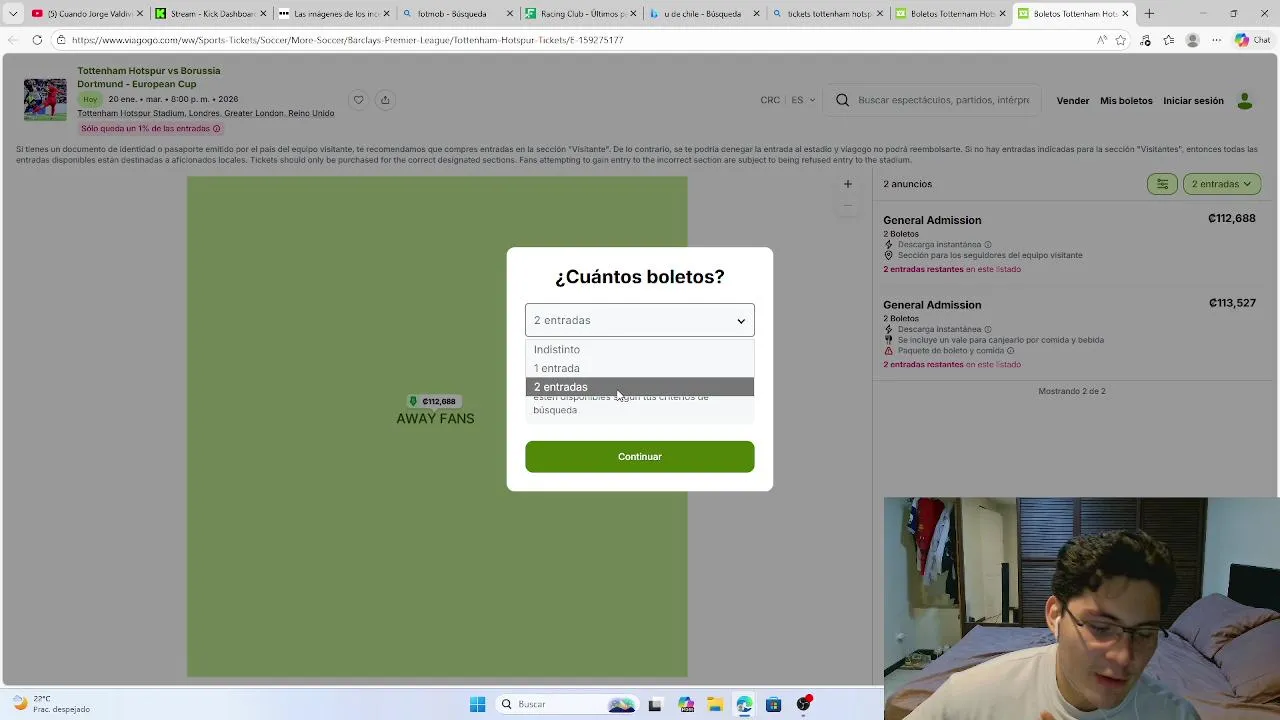The height and width of the screenshot is (720, 1280).
Task: Open the listings filter settings icon
Action: click(1162, 184)
